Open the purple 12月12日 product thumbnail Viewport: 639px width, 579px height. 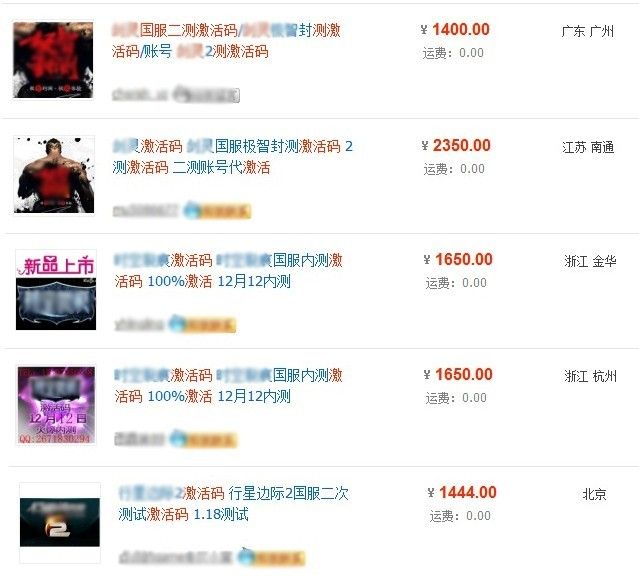click(56, 405)
